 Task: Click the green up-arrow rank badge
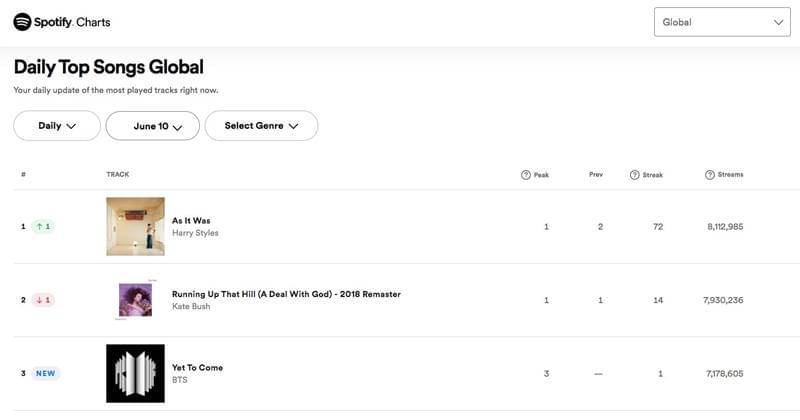[41, 227]
